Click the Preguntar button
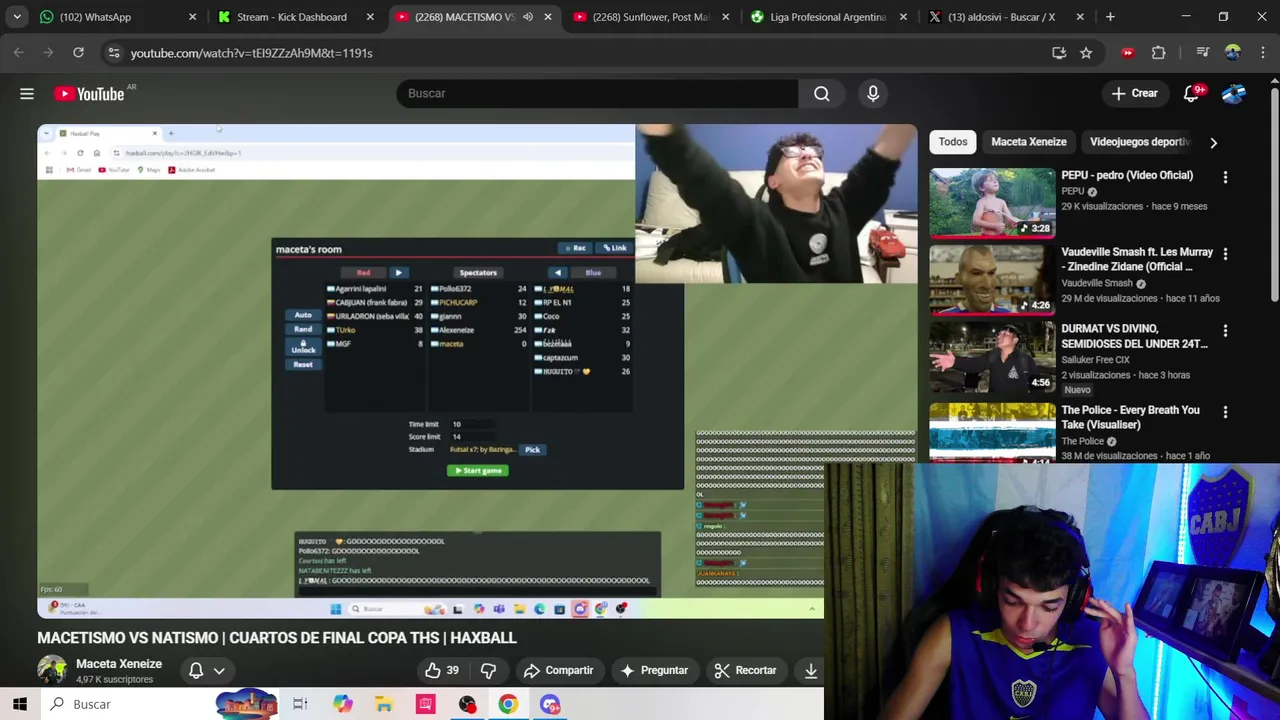The image size is (1280, 720). click(x=654, y=671)
